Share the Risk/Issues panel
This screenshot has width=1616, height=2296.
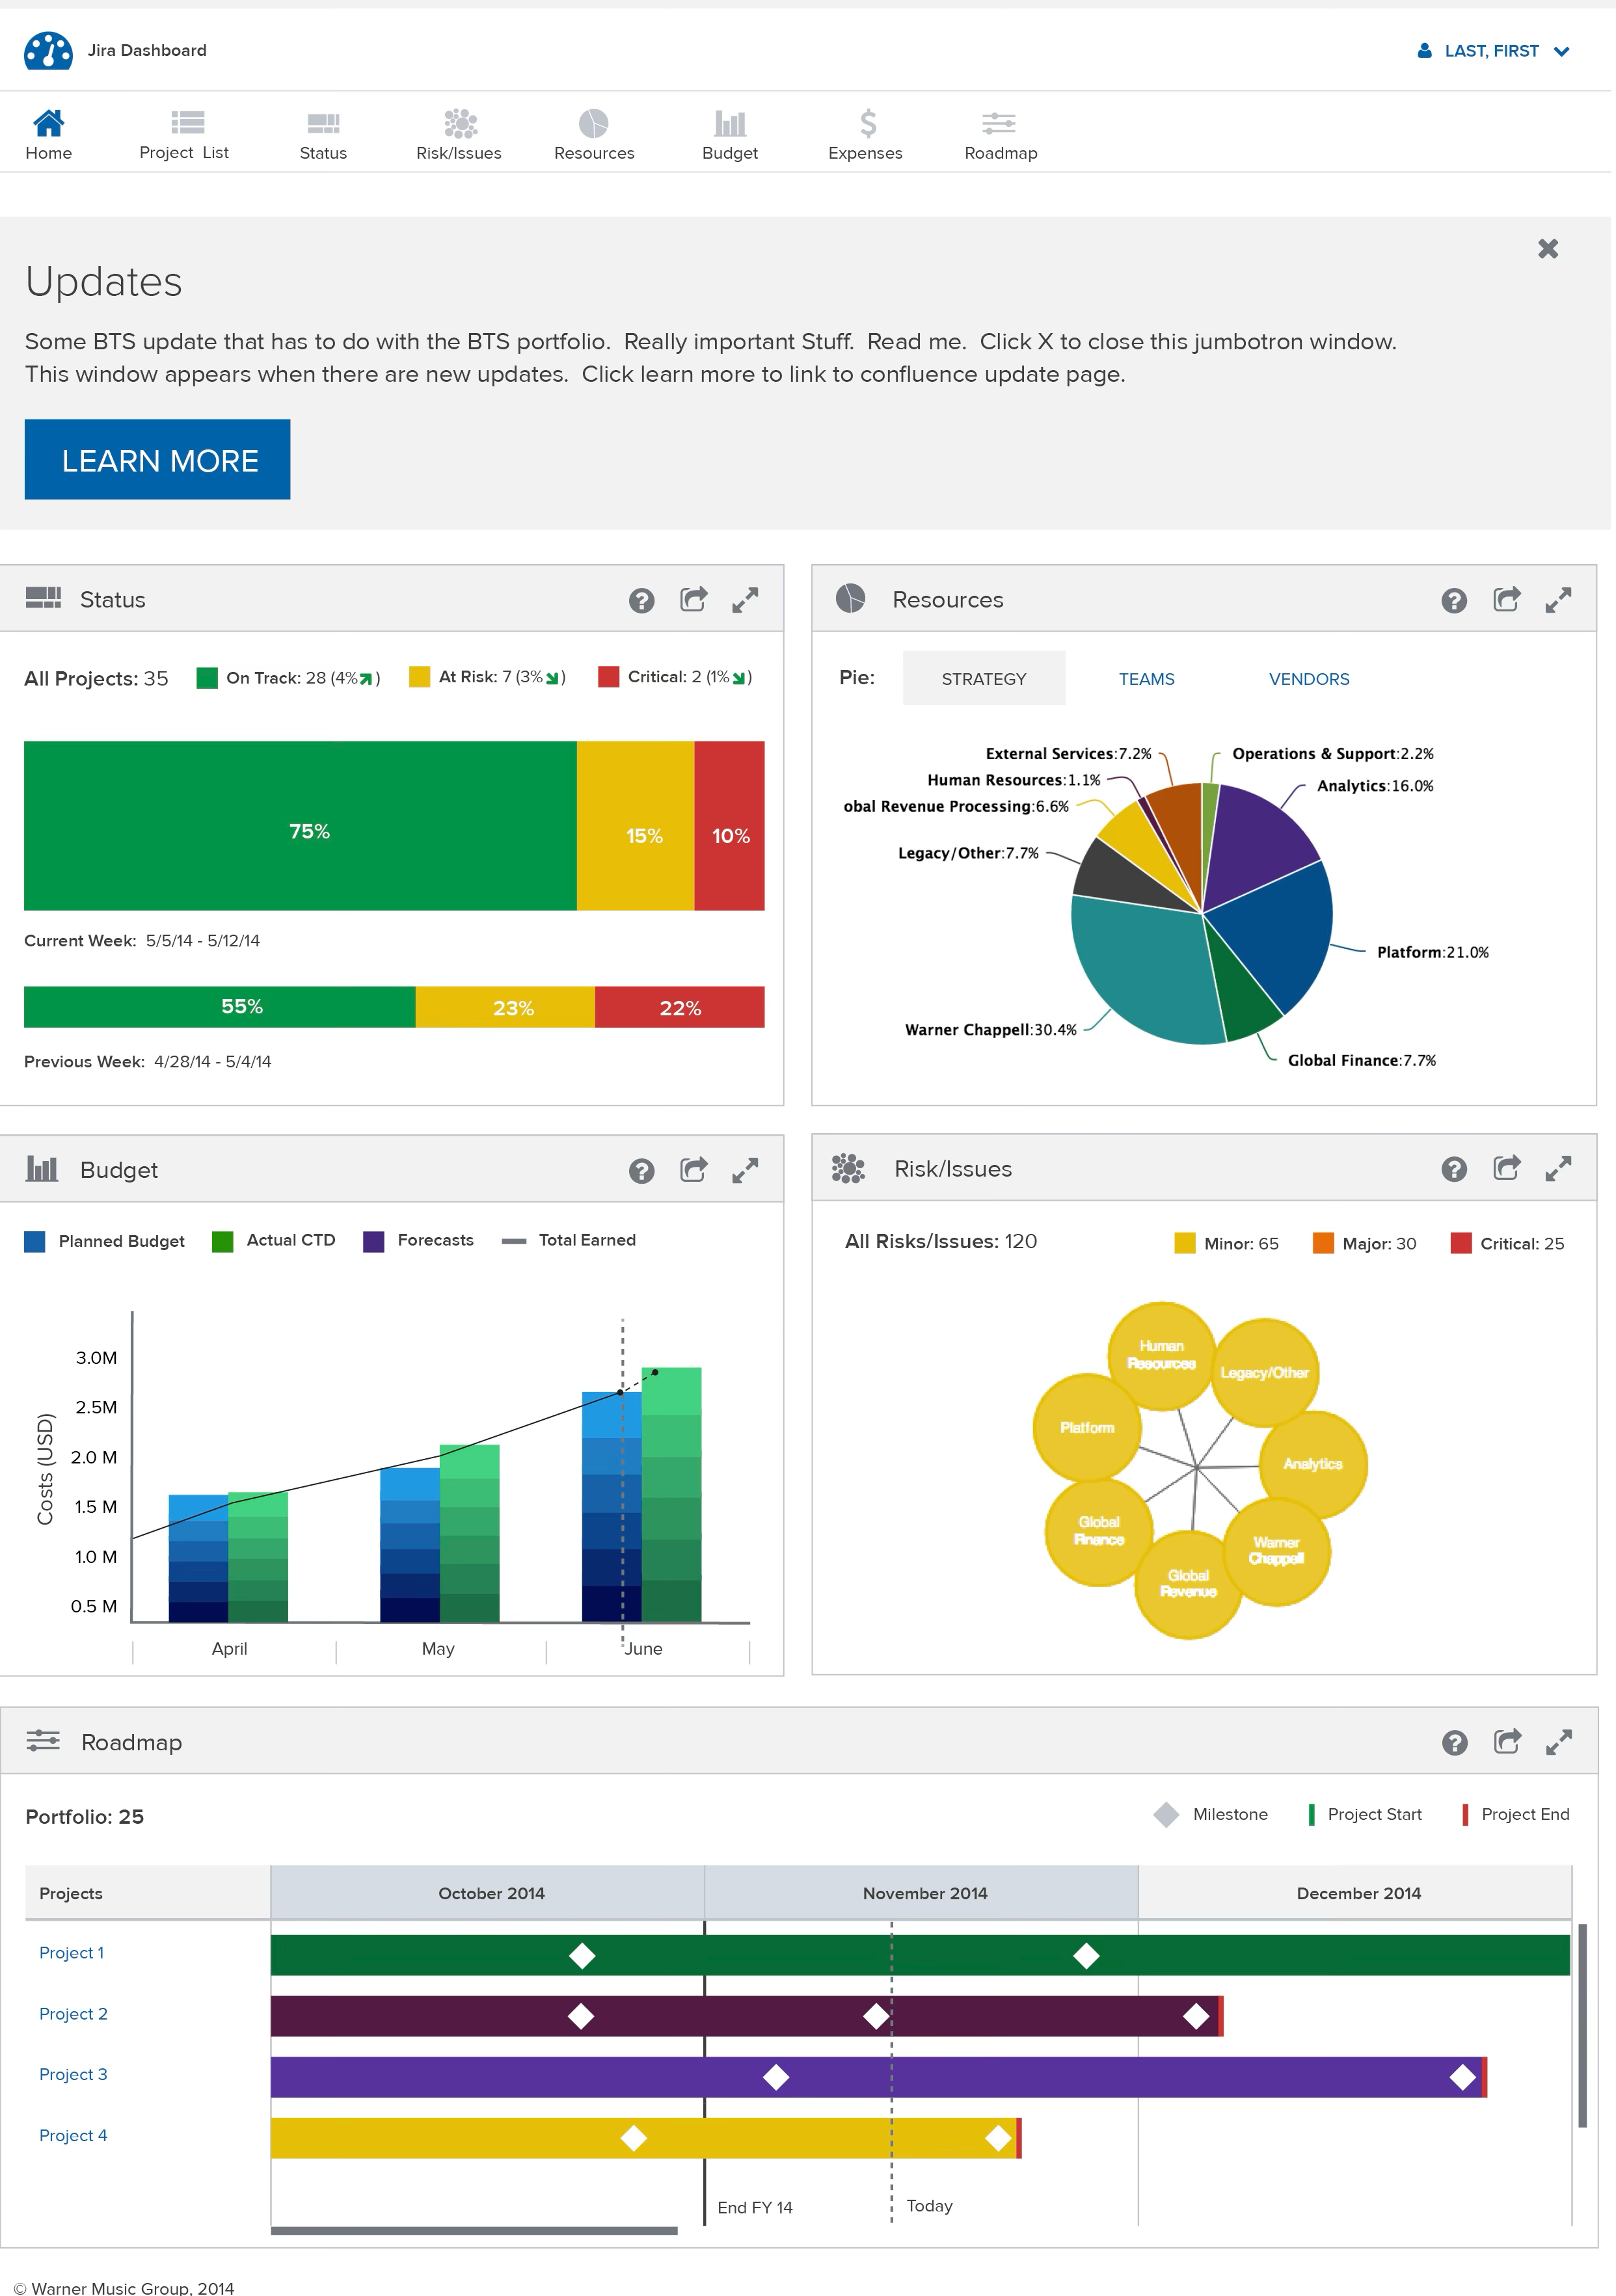(x=1506, y=1168)
